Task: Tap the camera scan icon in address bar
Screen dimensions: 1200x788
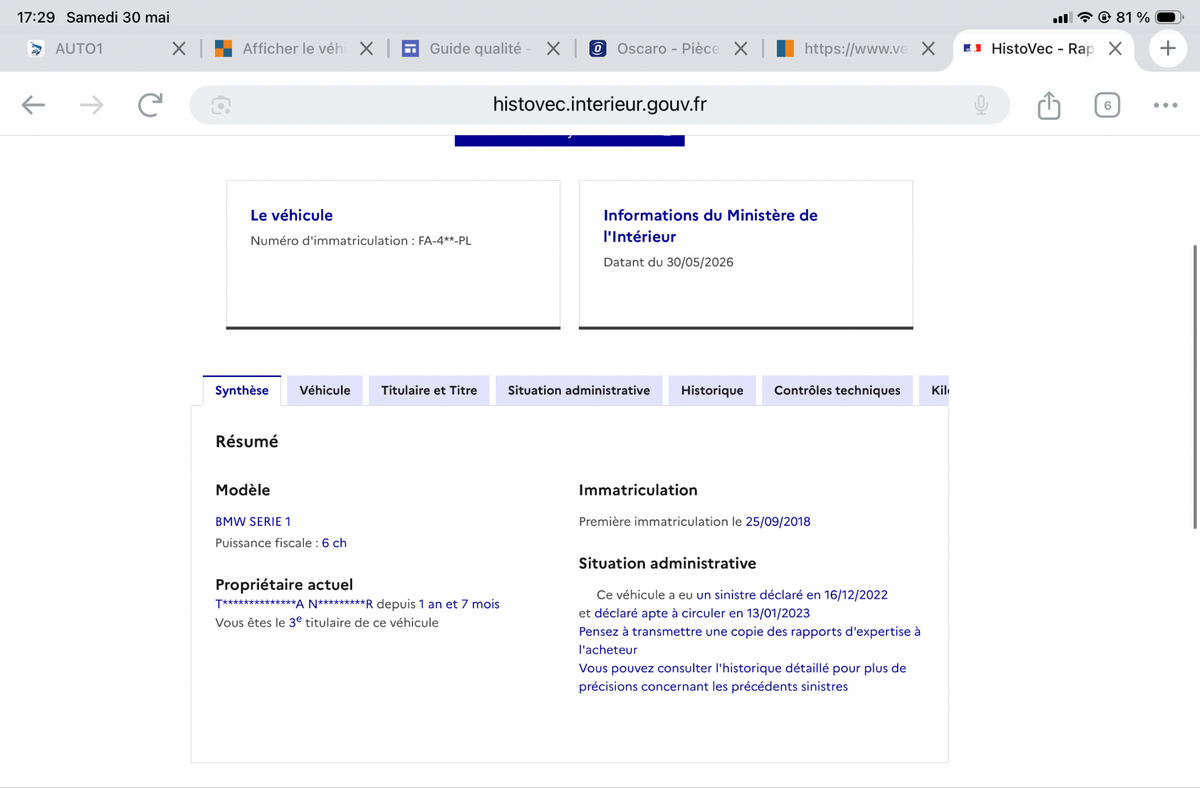Action: [221, 105]
